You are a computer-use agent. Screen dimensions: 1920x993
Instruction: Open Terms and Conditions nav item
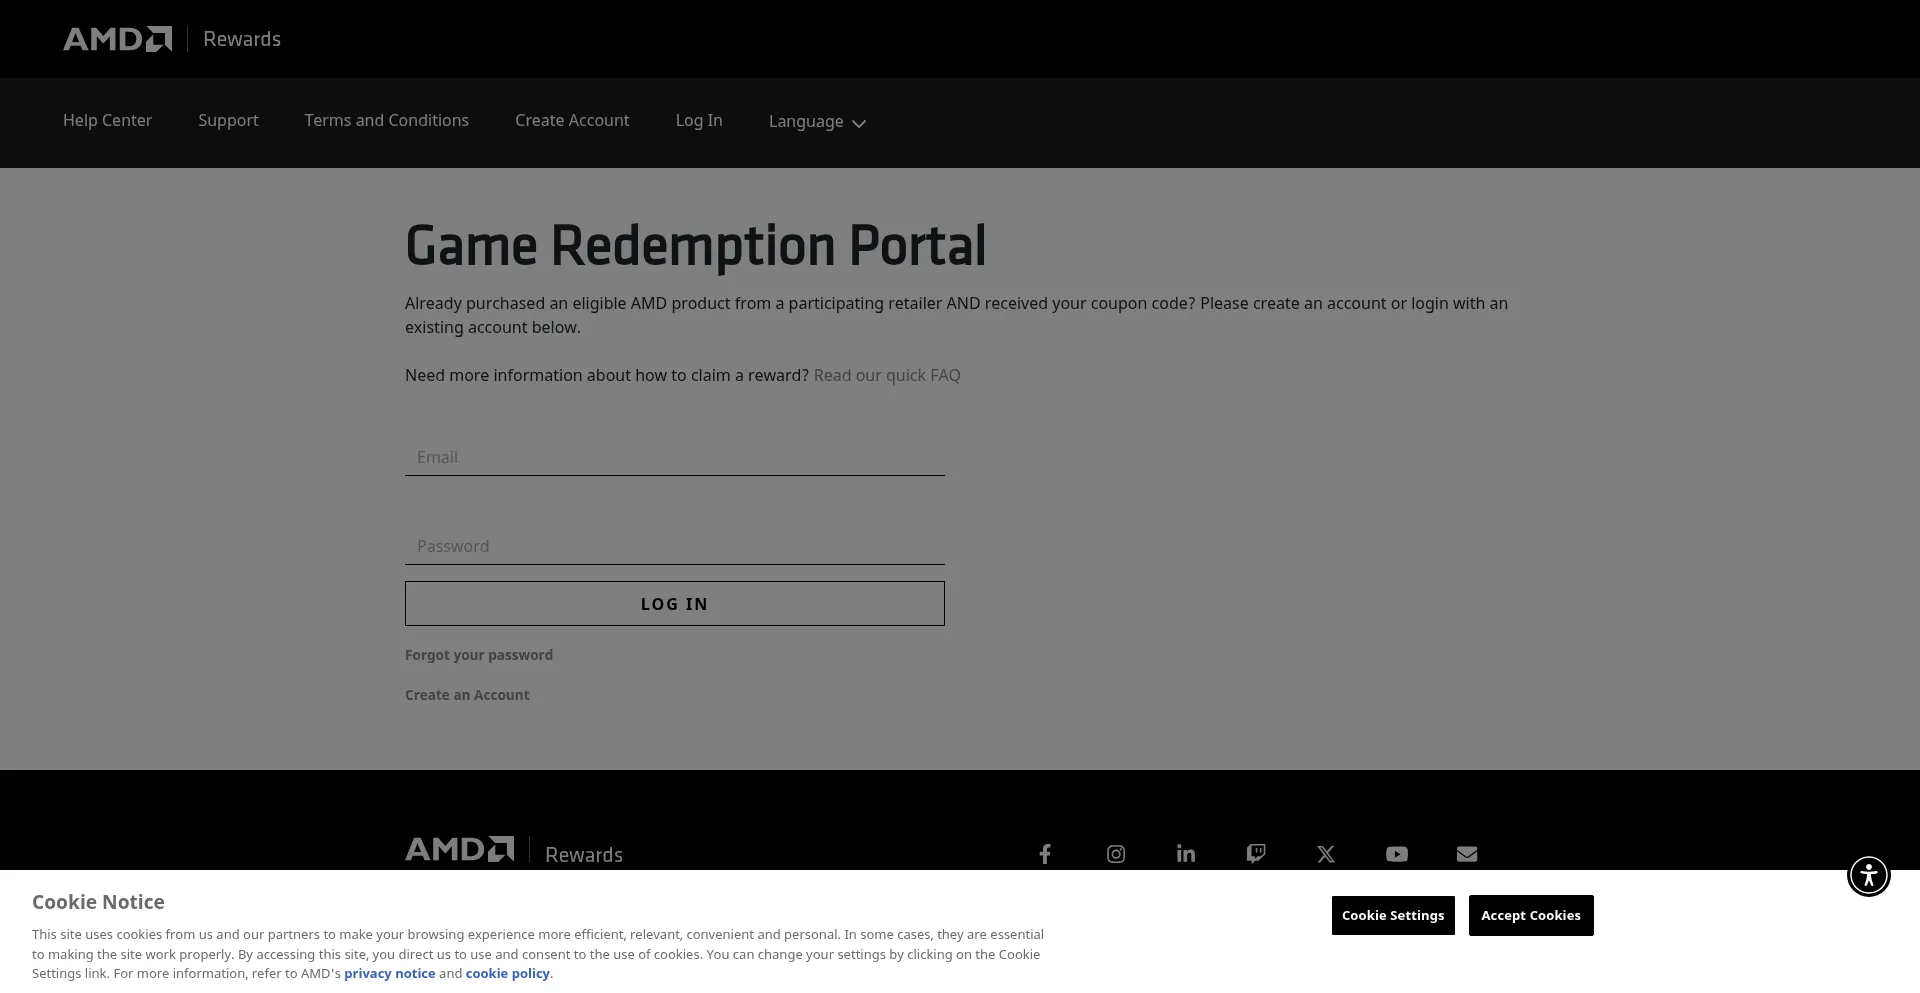387,120
